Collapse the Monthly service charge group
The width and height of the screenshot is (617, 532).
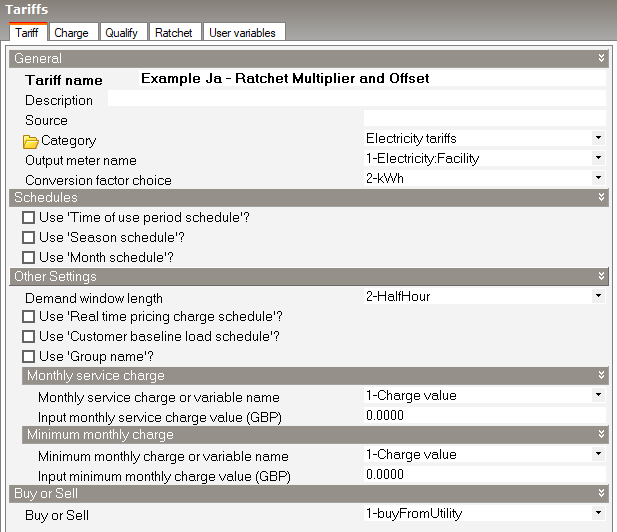pos(601,376)
